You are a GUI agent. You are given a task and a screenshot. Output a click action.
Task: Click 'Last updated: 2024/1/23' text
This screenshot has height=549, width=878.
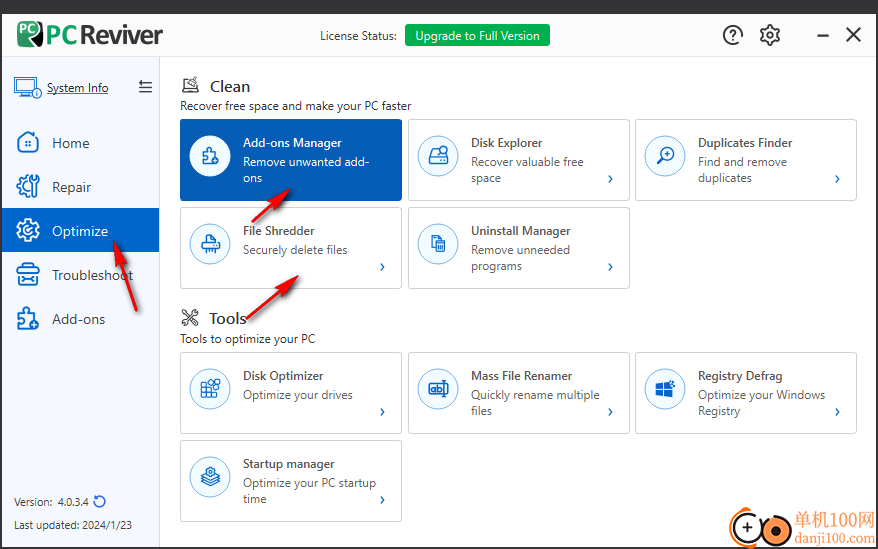click(73, 525)
